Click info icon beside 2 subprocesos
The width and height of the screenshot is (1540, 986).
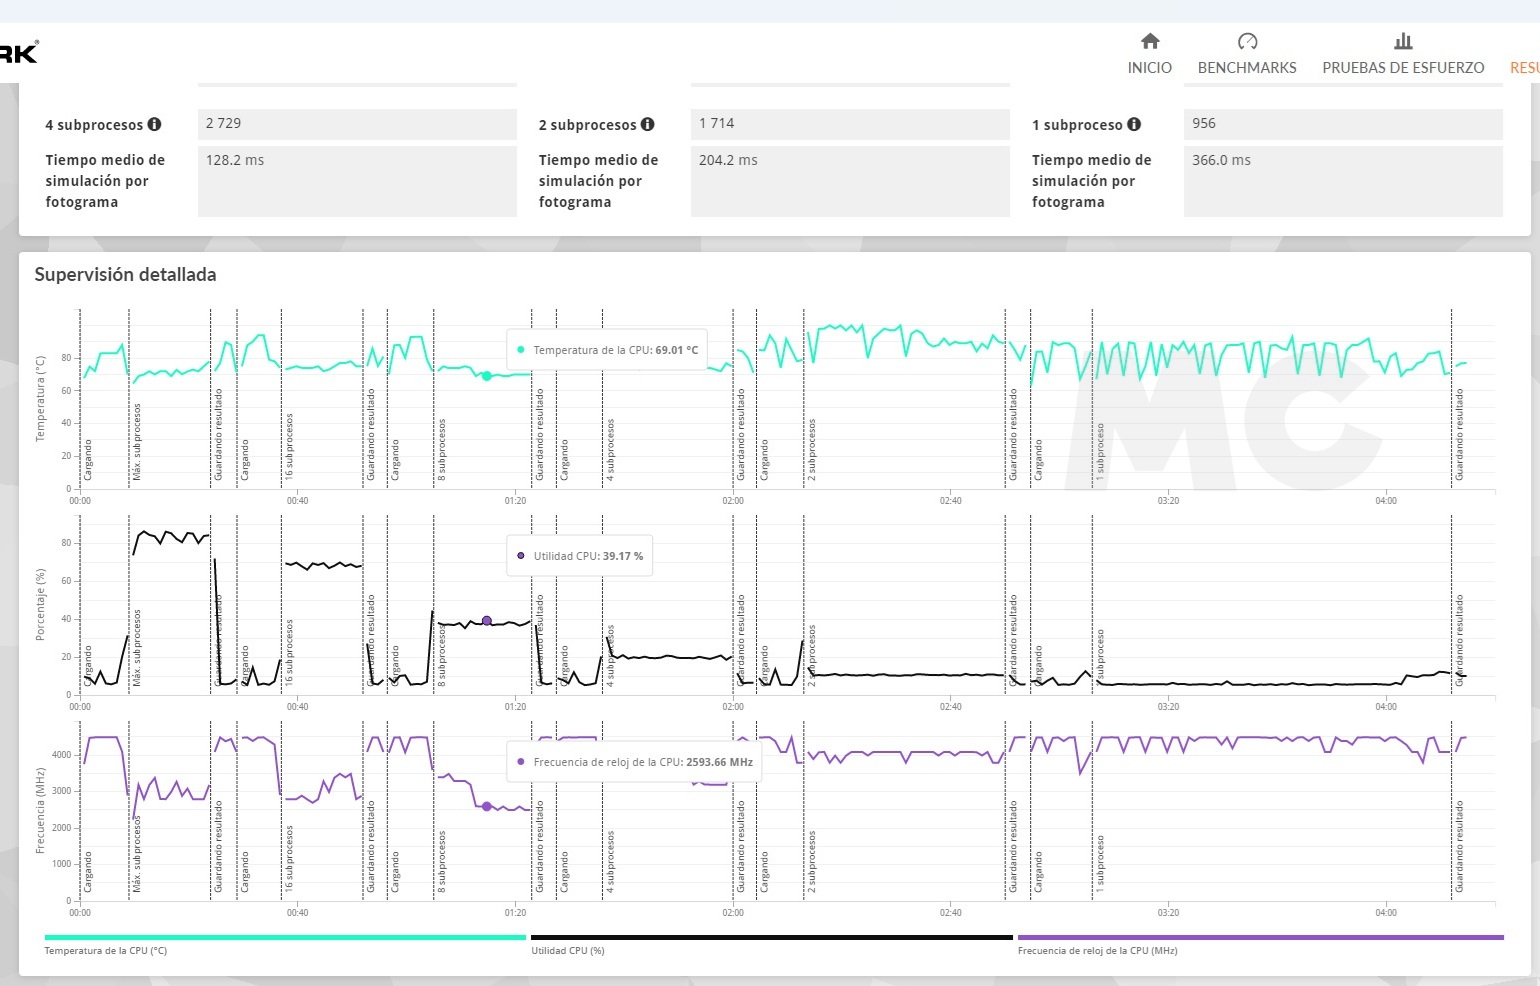tap(648, 124)
